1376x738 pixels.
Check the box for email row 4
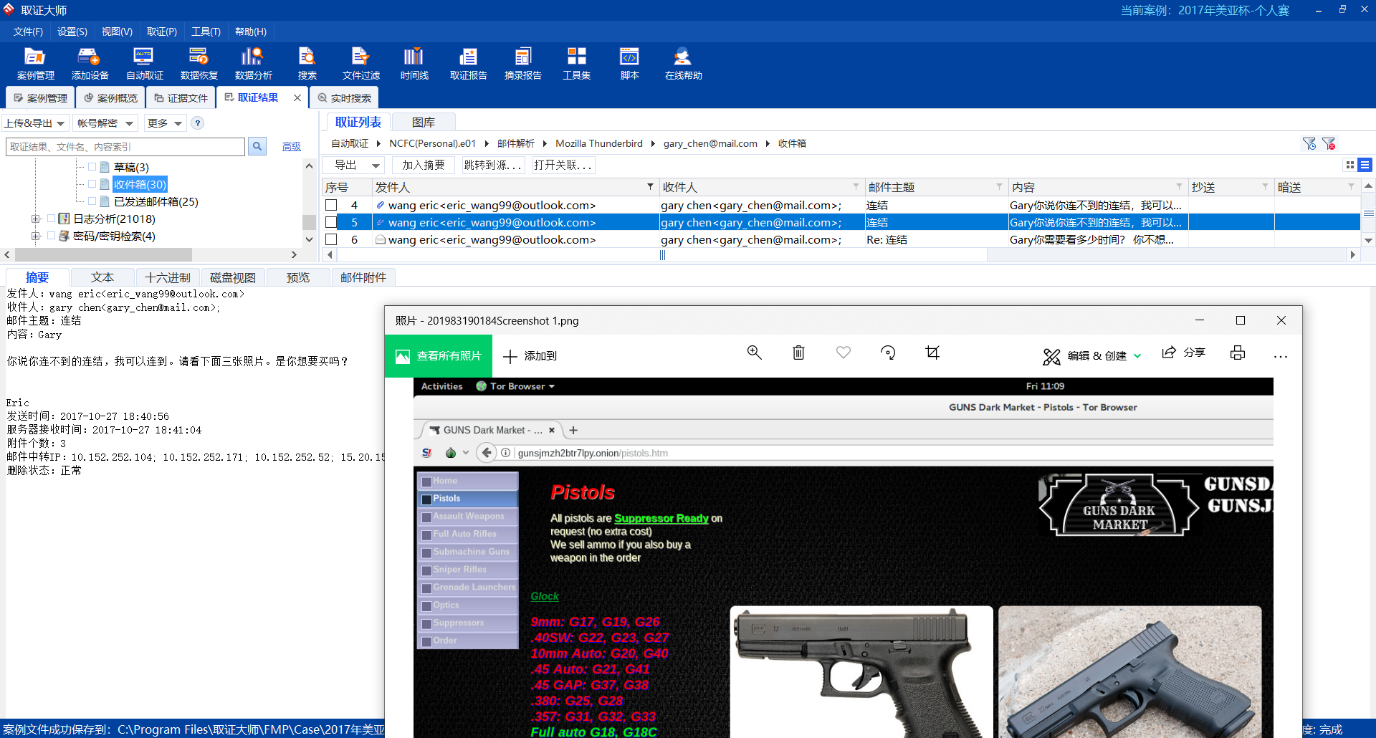pos(331,205)
